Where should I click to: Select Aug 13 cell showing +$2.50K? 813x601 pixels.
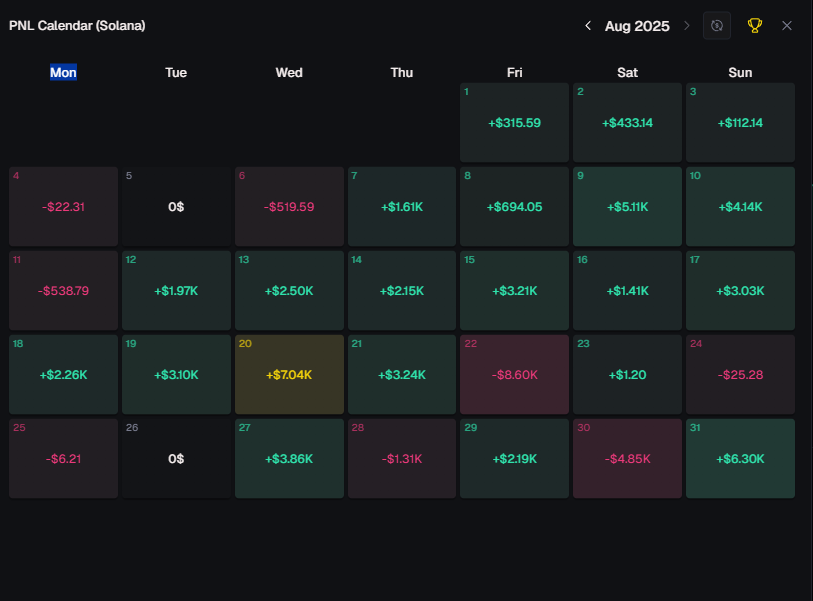pos(289,290)
